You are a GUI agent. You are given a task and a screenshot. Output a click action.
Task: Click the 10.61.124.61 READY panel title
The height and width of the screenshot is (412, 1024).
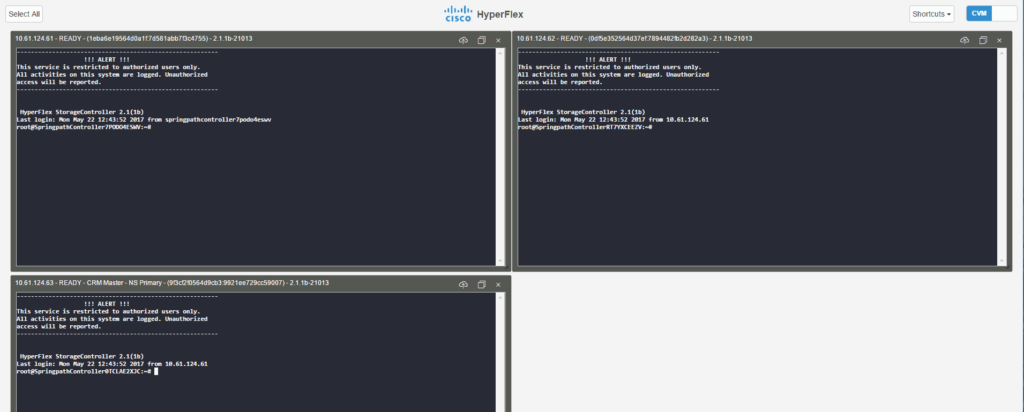click(x=134, y=39)
